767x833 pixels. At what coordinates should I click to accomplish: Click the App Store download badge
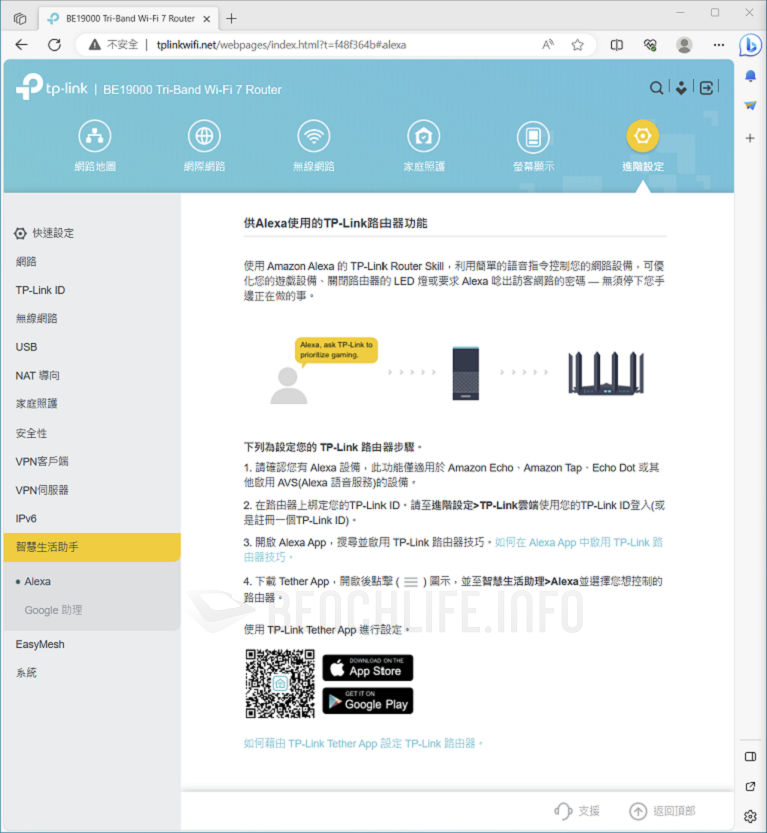[x=368, y=668]
